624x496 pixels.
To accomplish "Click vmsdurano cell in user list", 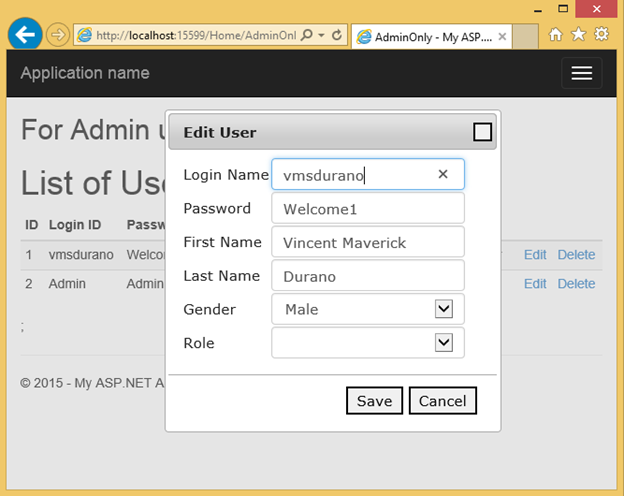I will coord(81,255).
